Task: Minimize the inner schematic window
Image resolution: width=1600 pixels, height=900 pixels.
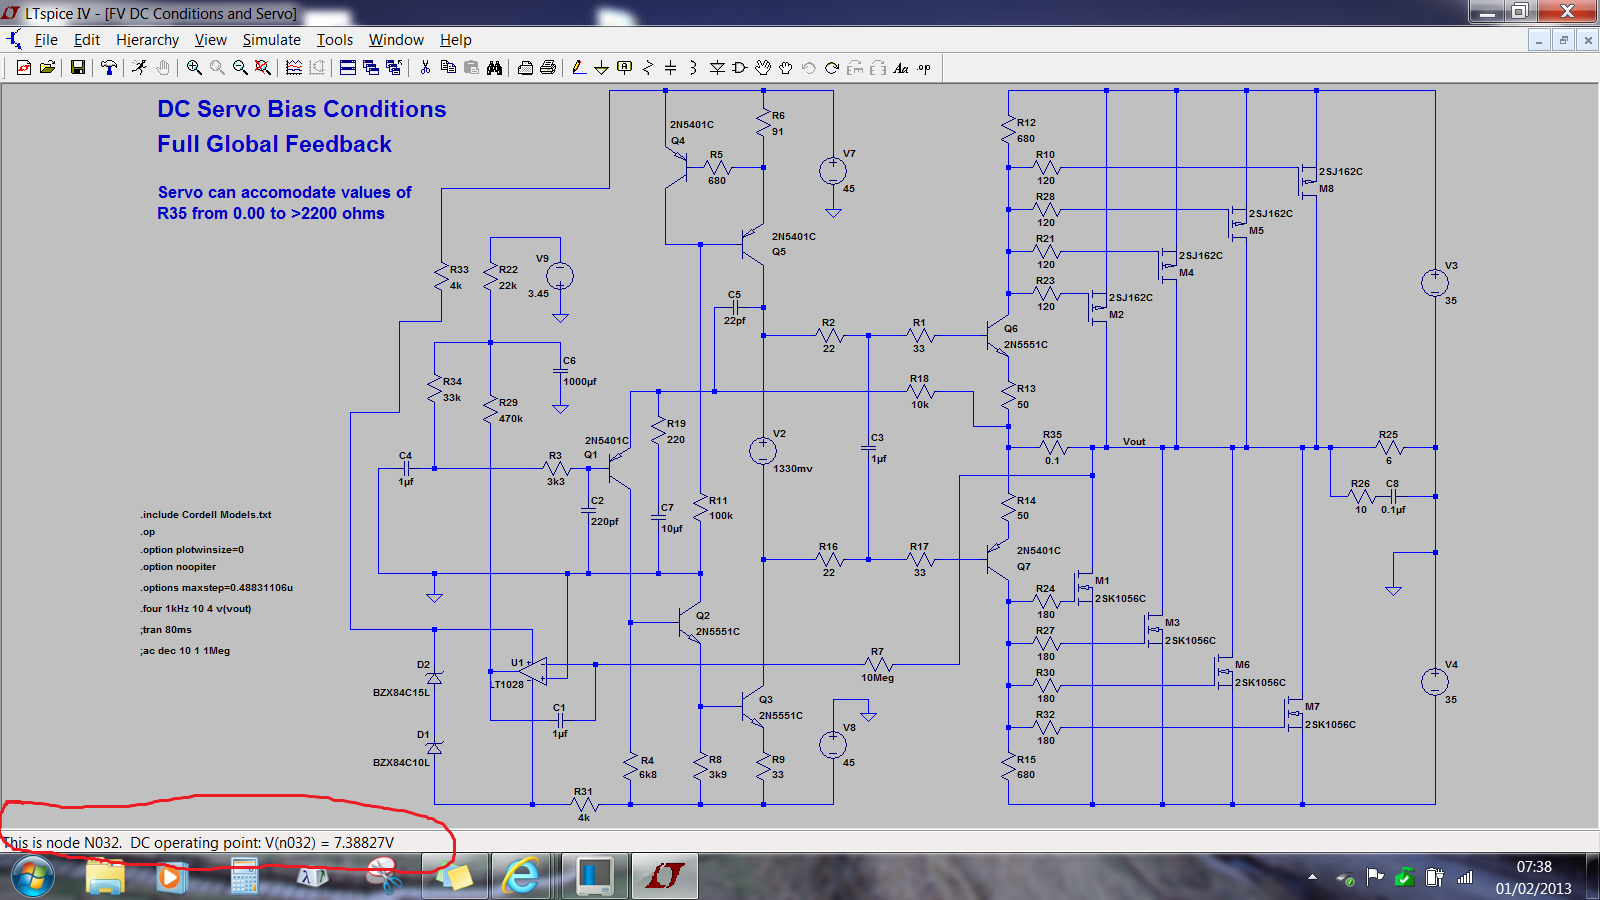Action: [1540, 40]
